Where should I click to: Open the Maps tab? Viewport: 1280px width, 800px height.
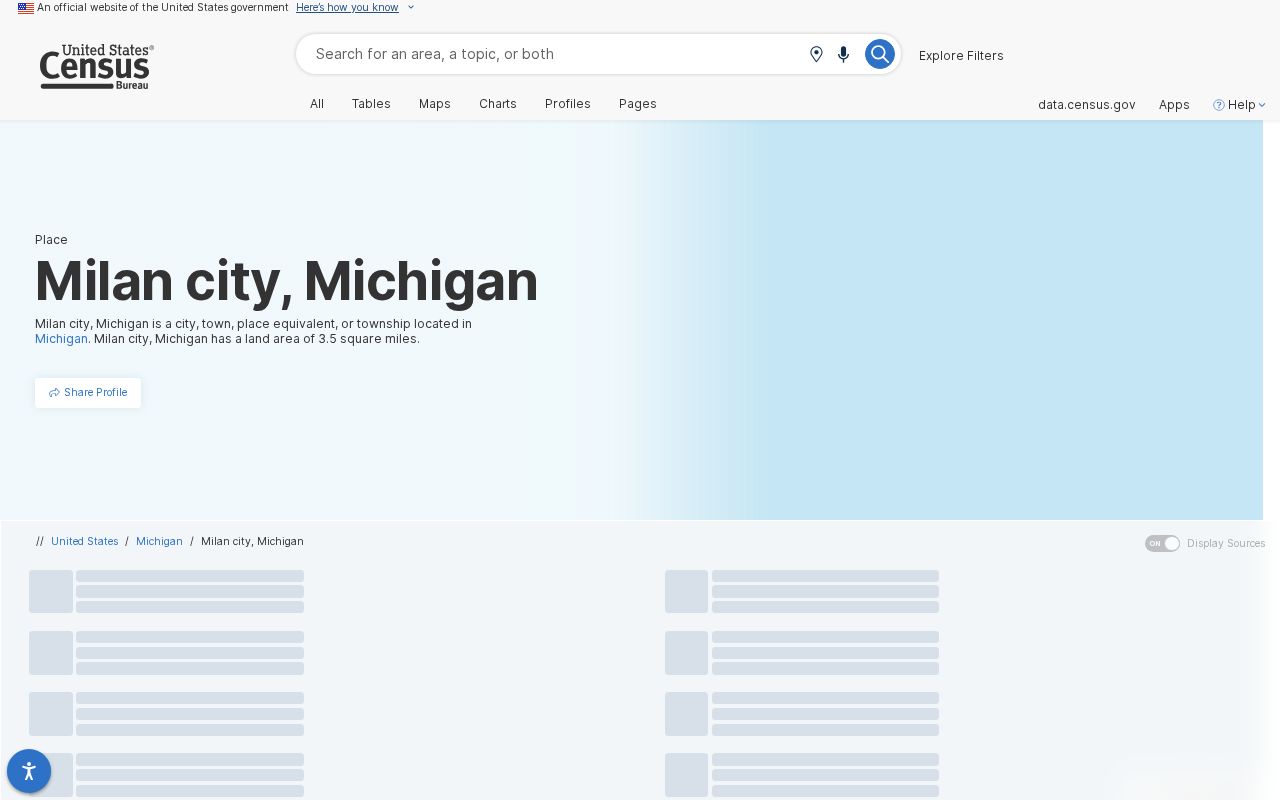coord(435,104)
